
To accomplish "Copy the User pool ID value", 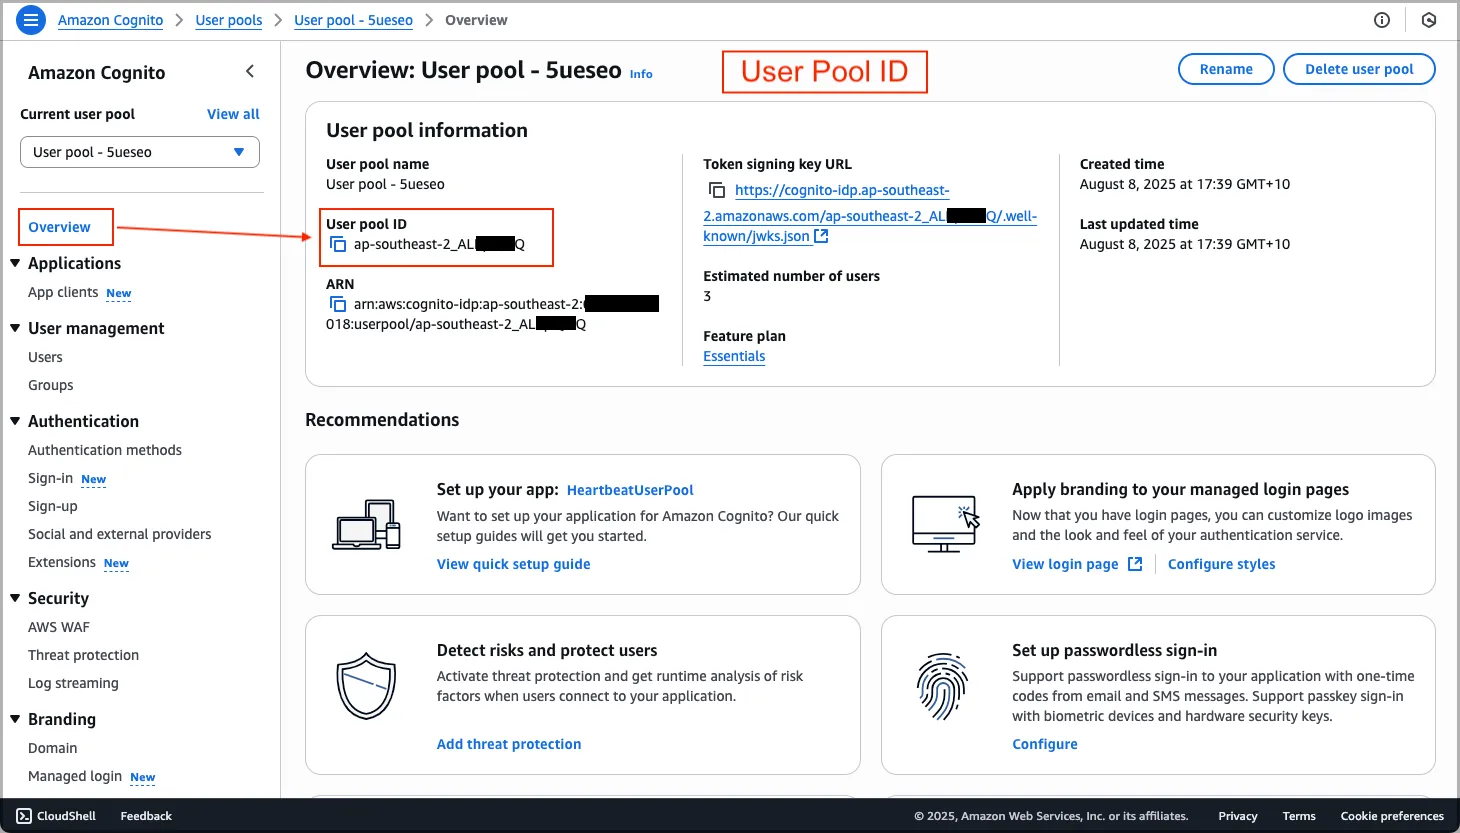I will click(x=338, y=245).
